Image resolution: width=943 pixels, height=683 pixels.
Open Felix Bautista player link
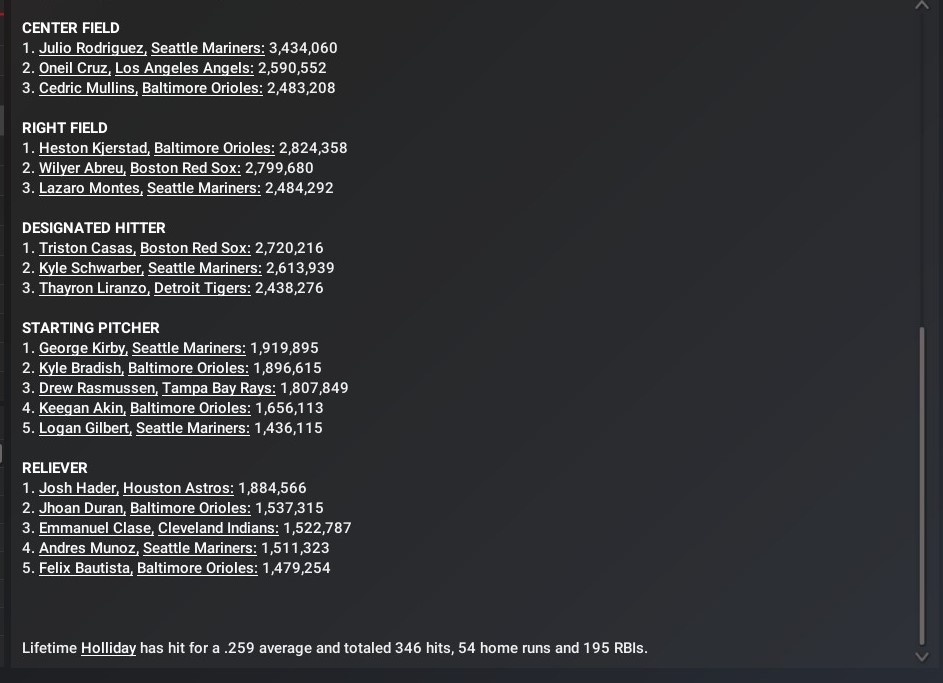pyautogui.click(x=85, y=568)
